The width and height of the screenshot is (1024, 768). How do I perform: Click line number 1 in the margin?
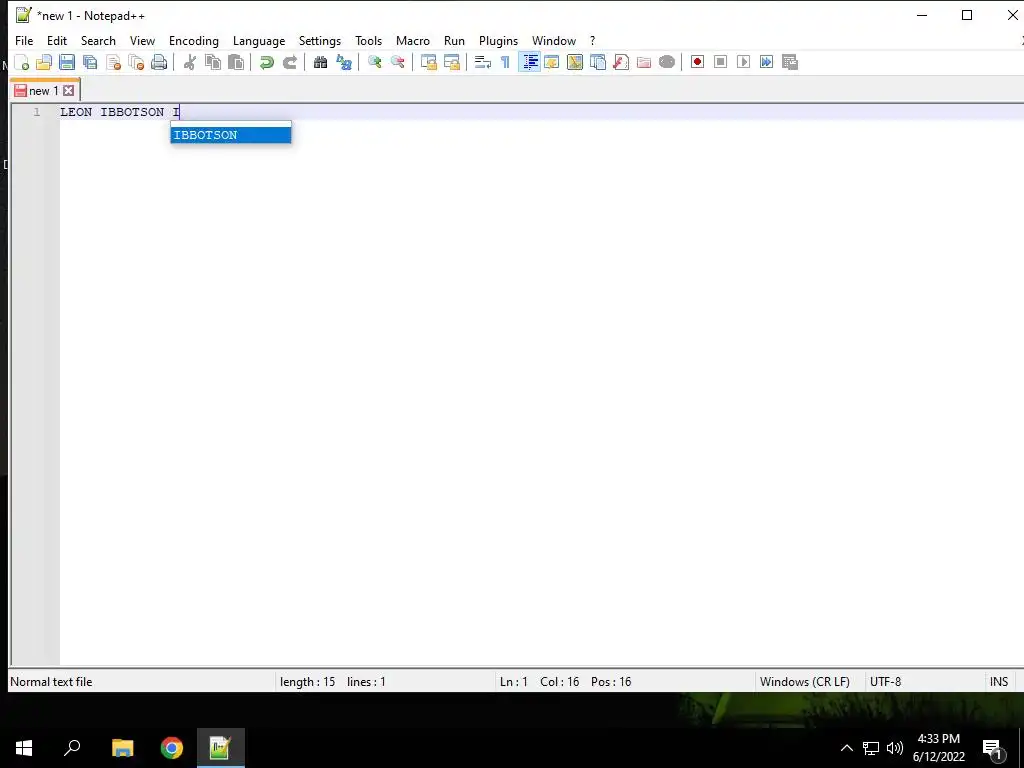click(x=37, y=112)
